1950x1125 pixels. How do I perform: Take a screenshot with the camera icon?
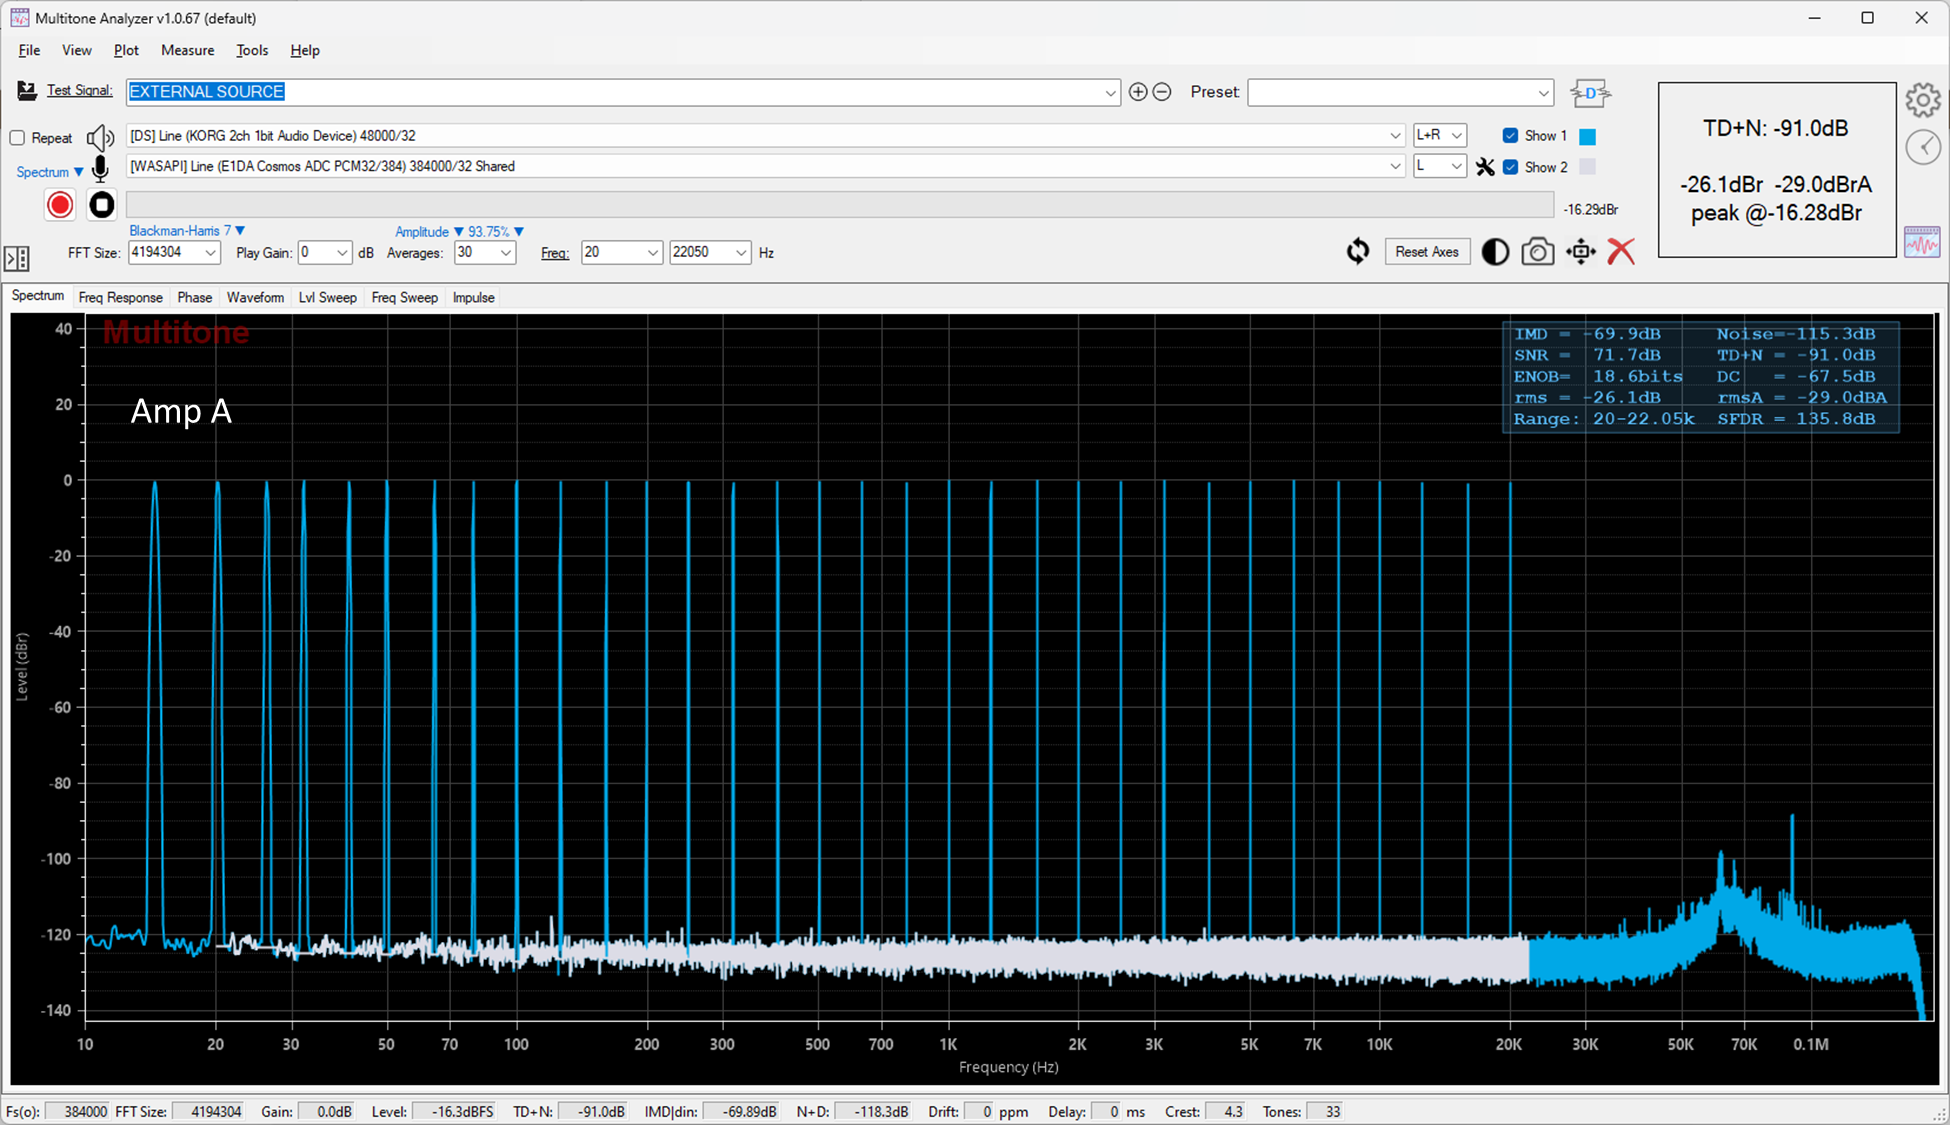click(1538, 252)
